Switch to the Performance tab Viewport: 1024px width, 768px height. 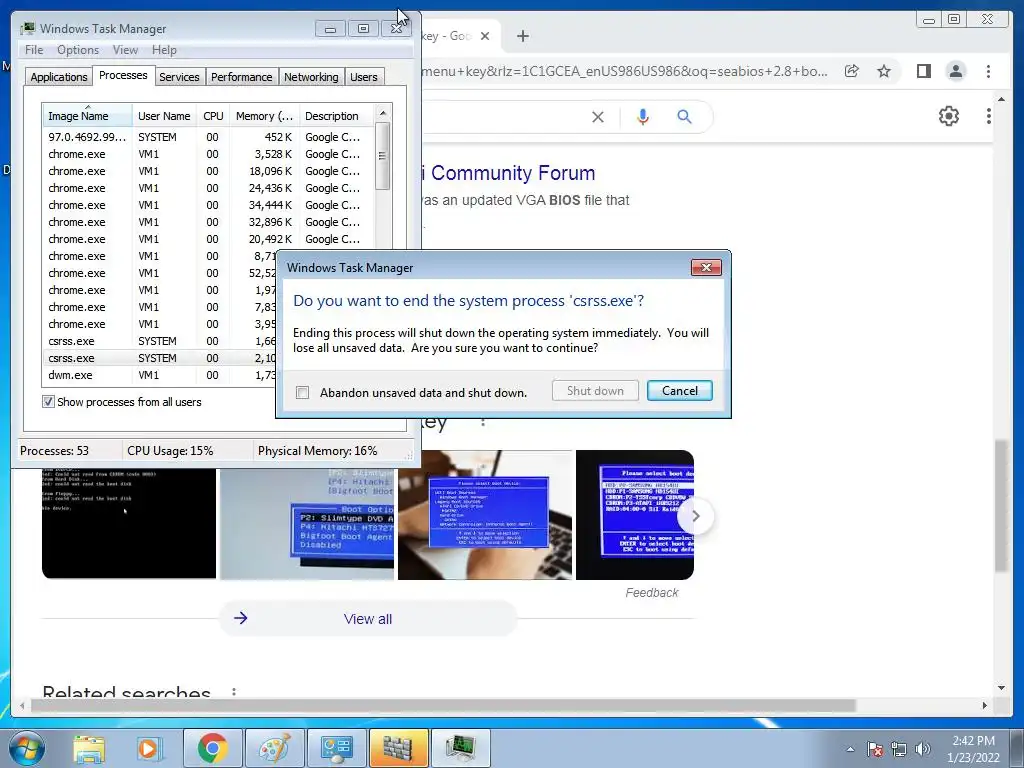(242, 77)
